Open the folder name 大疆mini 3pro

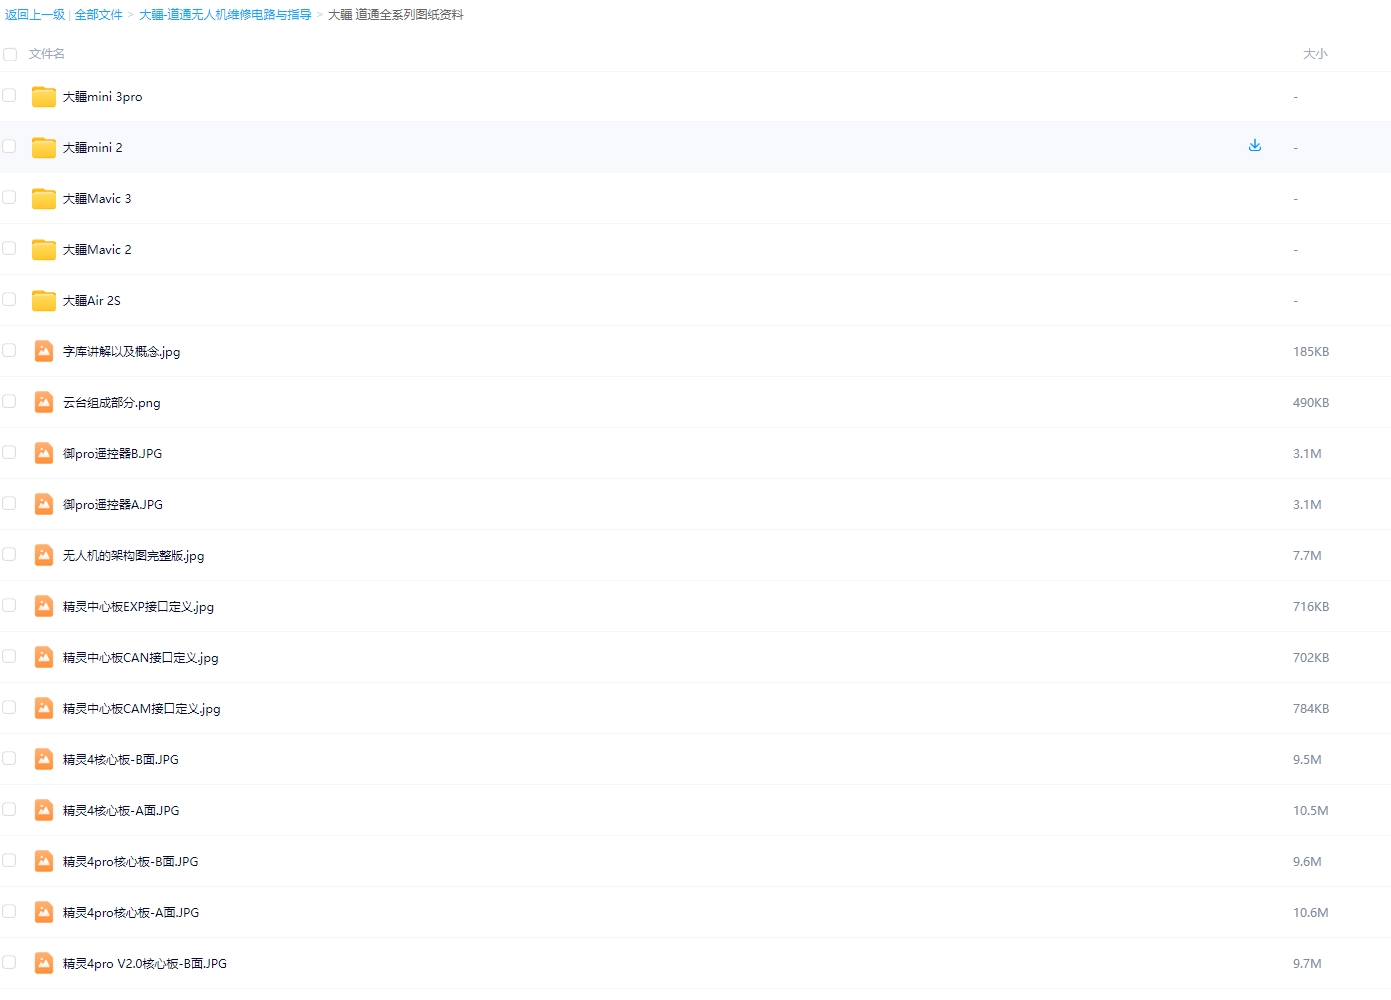coord(103,97)
